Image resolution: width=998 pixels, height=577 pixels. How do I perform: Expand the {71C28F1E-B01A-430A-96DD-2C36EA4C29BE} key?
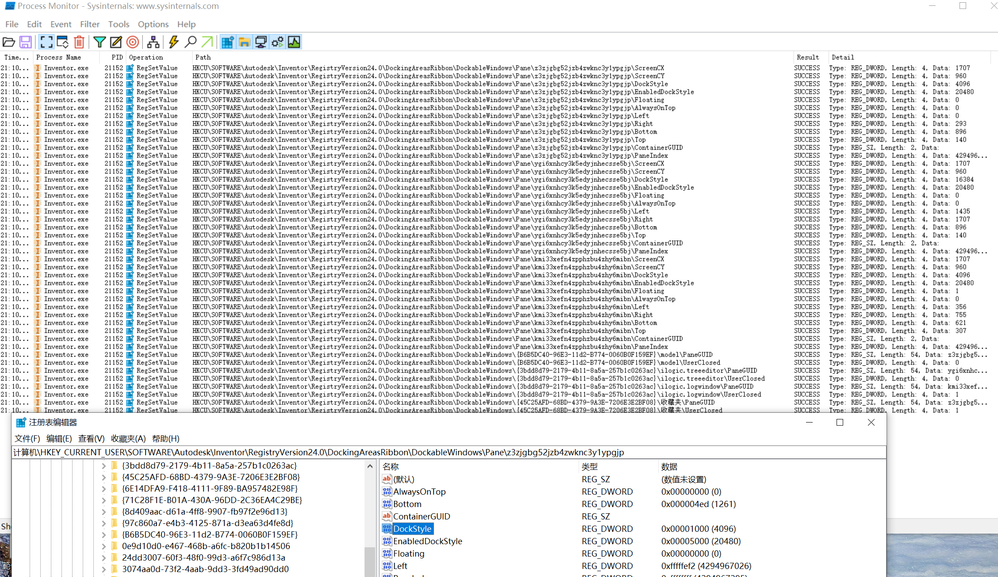tap(104, 501)
